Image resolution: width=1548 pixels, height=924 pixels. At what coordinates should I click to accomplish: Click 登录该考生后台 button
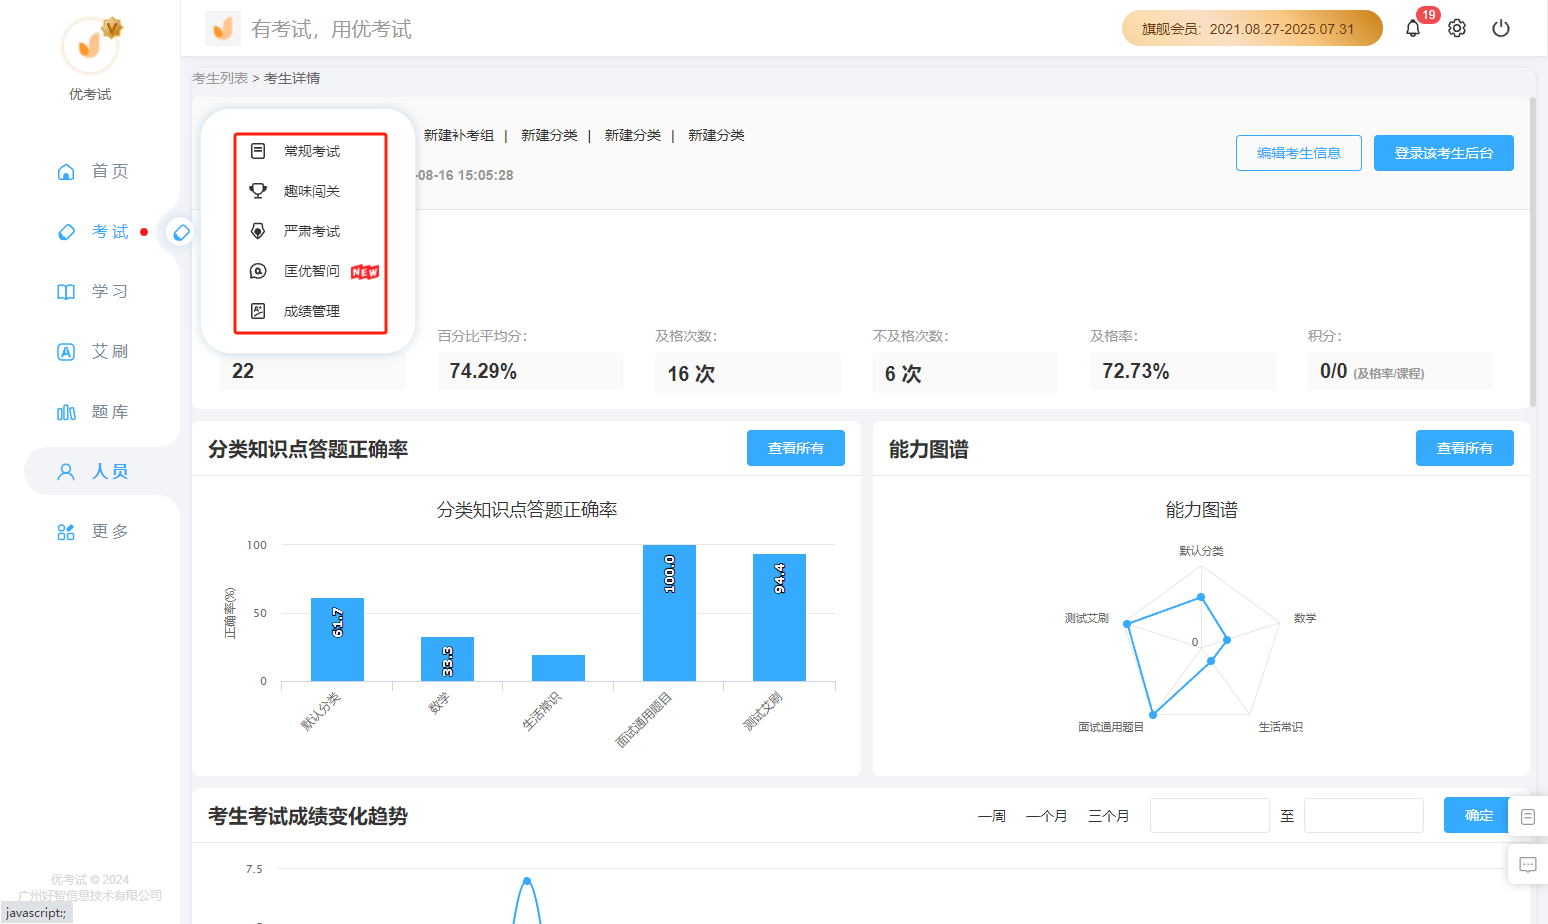[x=1443, y=153]
